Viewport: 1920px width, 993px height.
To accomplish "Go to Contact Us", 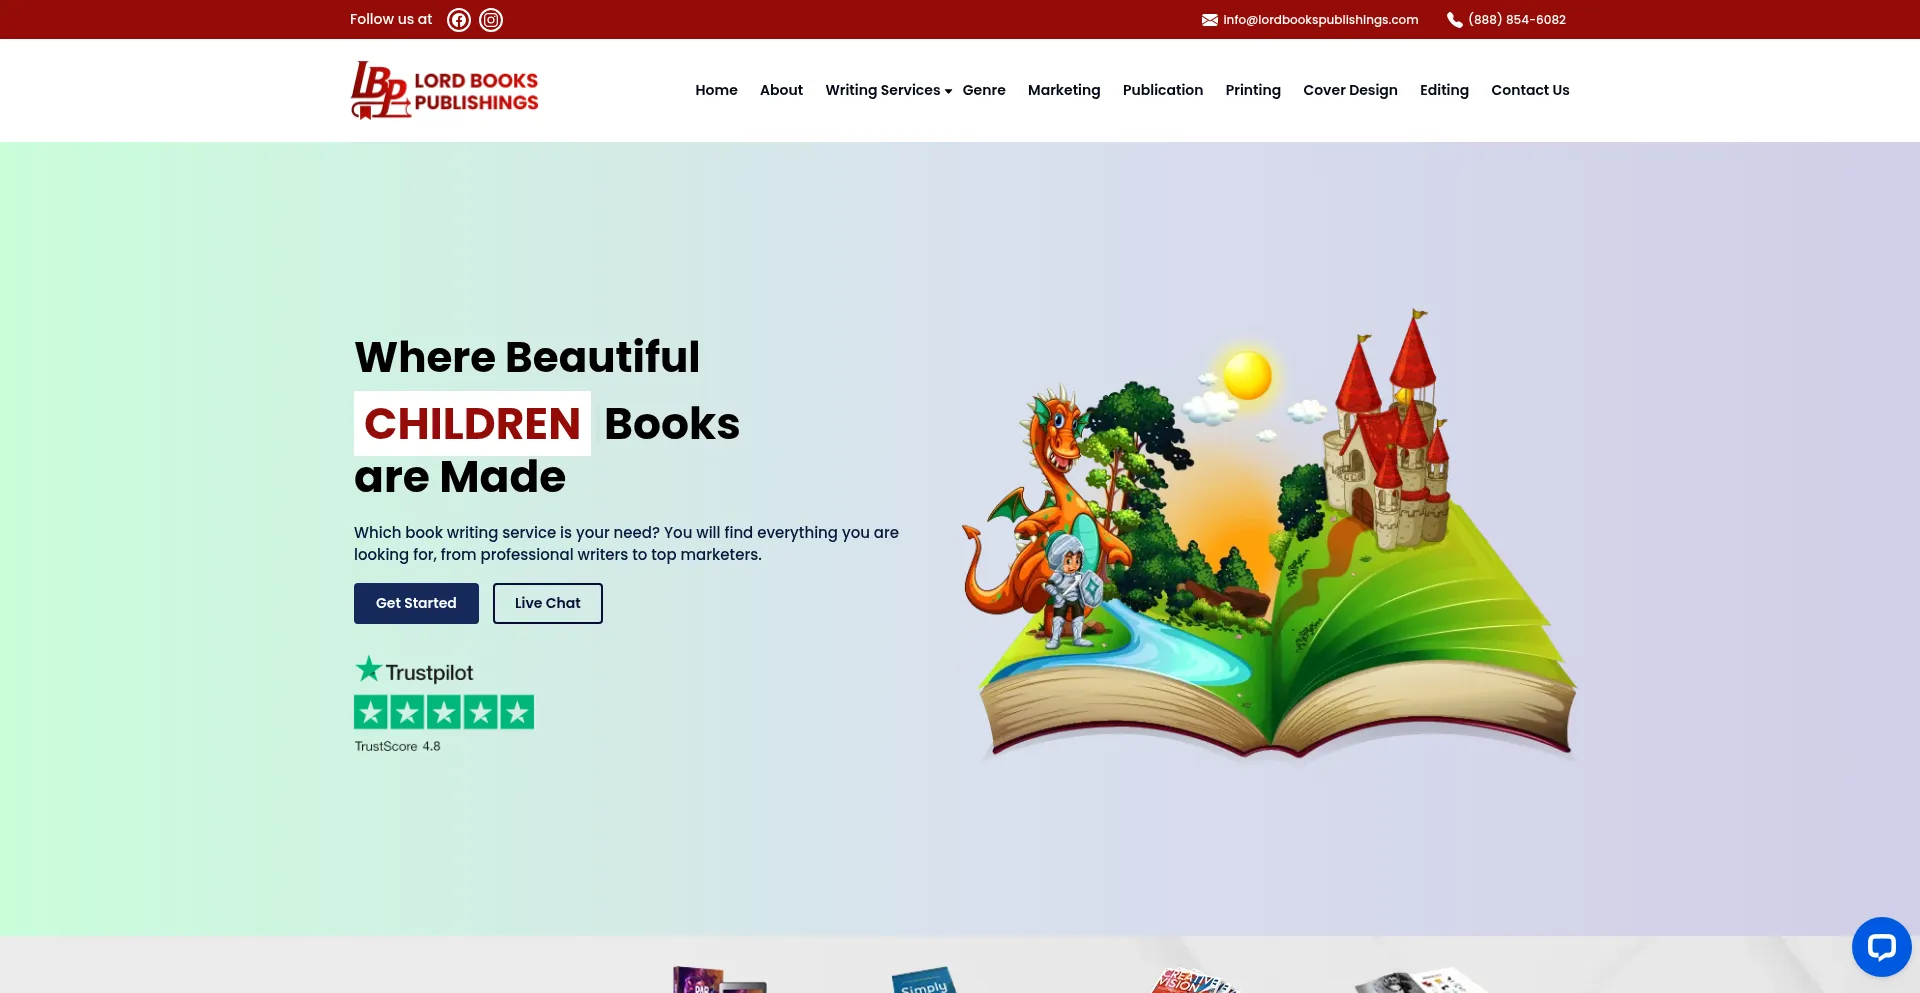I will click(1529, 90).
